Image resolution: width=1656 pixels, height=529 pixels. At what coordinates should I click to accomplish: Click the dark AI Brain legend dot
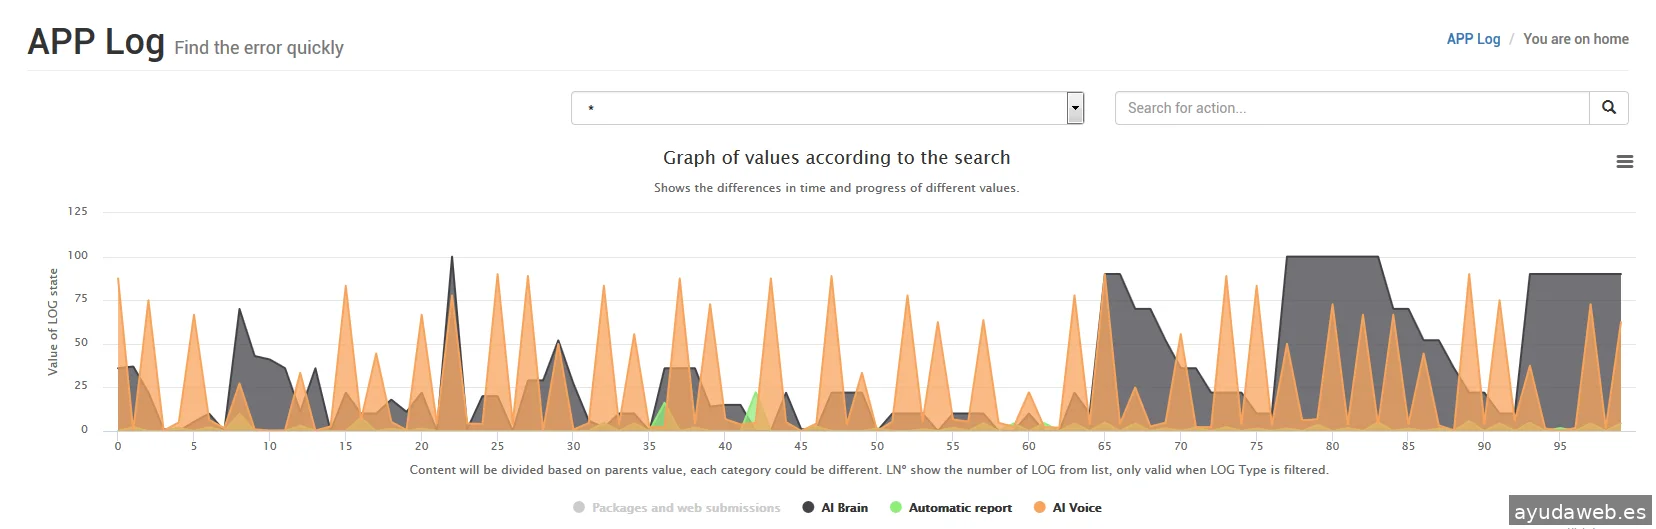click(808, 508)
